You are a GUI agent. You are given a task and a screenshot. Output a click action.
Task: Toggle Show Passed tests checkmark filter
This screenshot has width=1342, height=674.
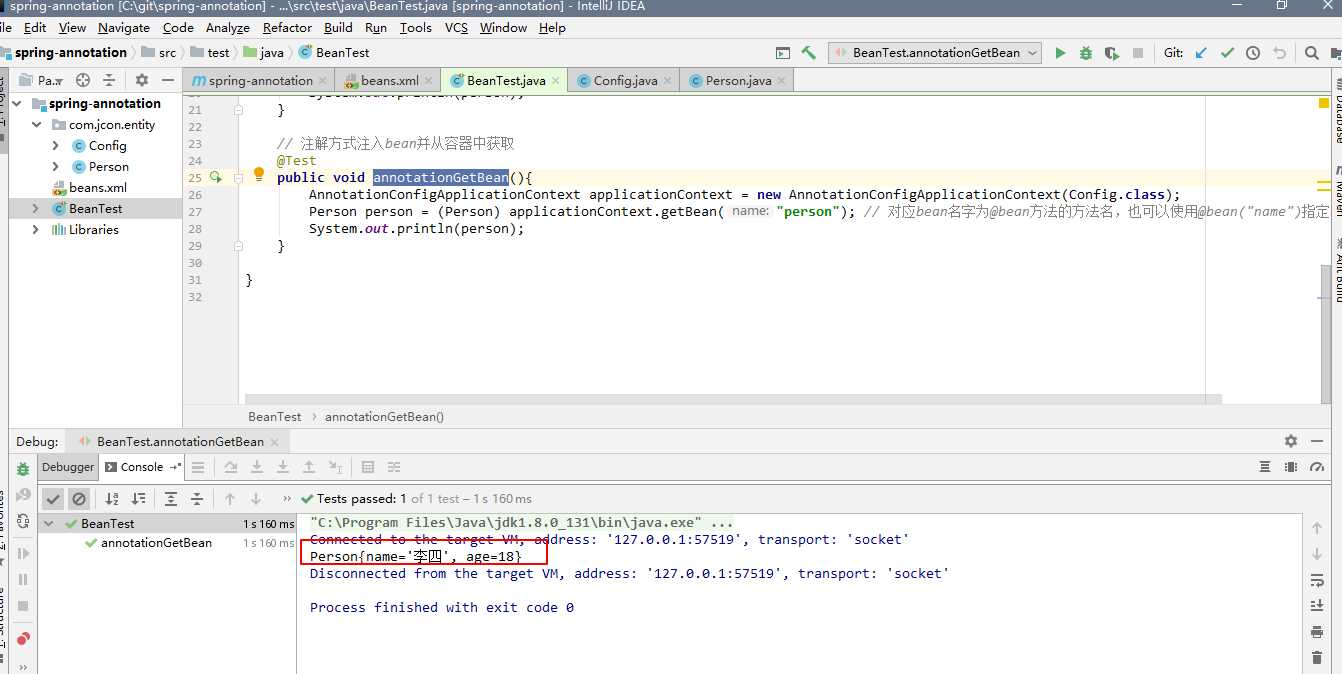53,498
